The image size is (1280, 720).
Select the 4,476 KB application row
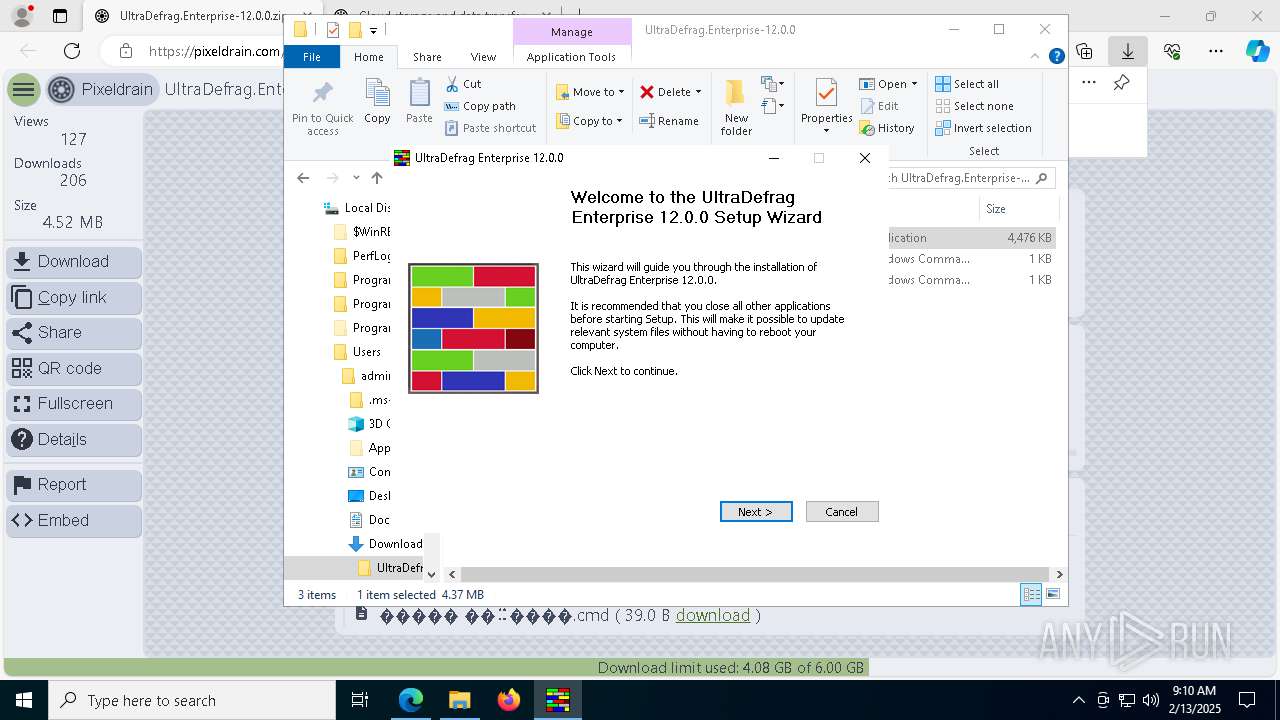(x=971, y=238)
